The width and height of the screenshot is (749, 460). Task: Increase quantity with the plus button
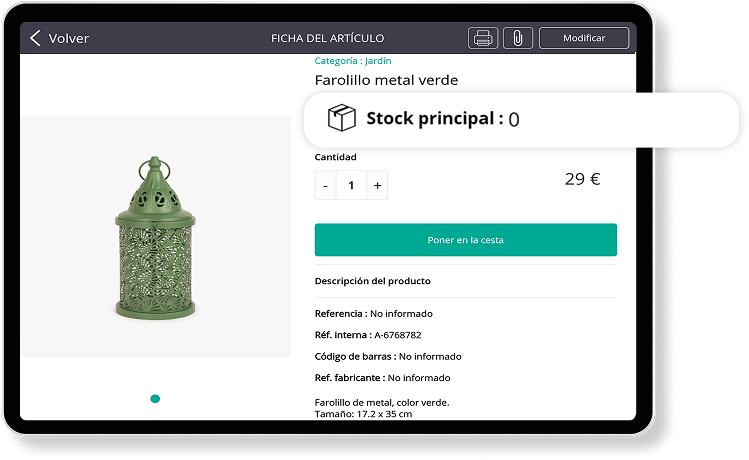pyautogui.click(x=377, y=185)
